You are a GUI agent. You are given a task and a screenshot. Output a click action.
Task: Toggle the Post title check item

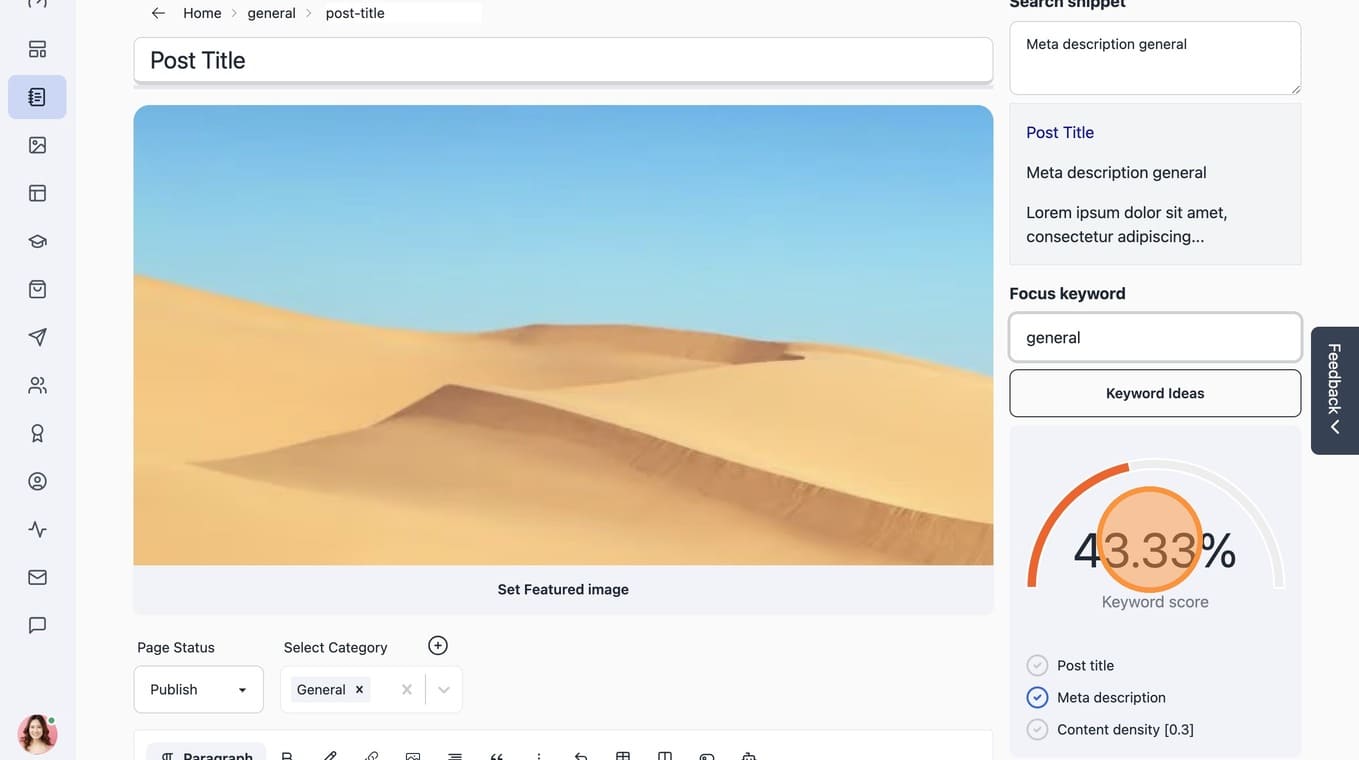(x=1038, y=665)
